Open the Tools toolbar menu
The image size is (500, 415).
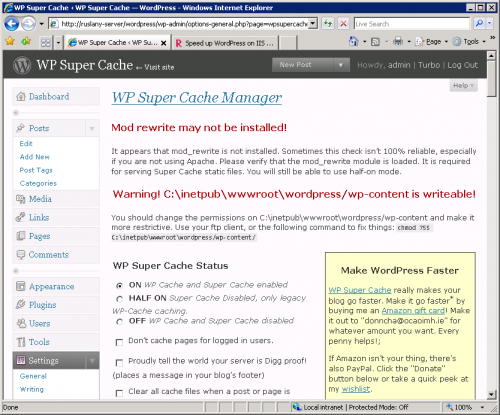click(469, 42)
